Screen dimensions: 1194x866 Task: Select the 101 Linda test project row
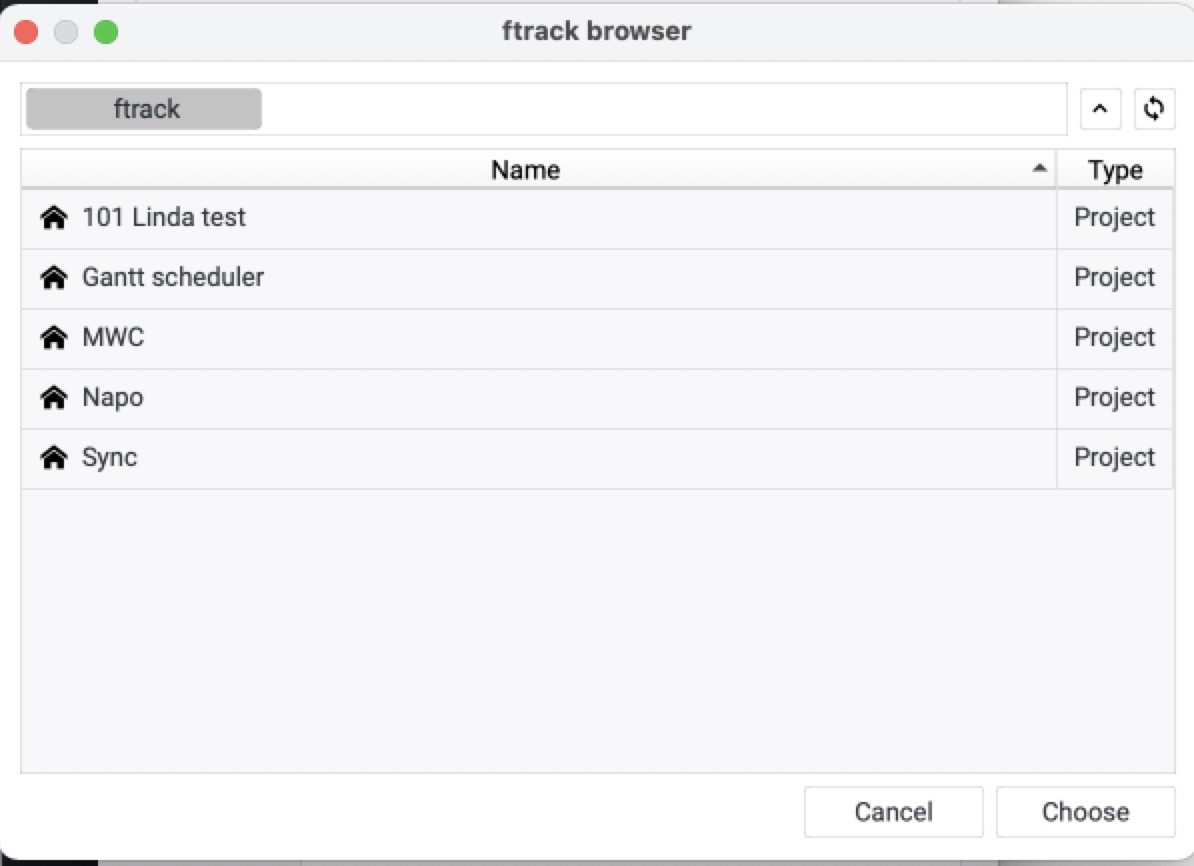(x=400, y=217)
